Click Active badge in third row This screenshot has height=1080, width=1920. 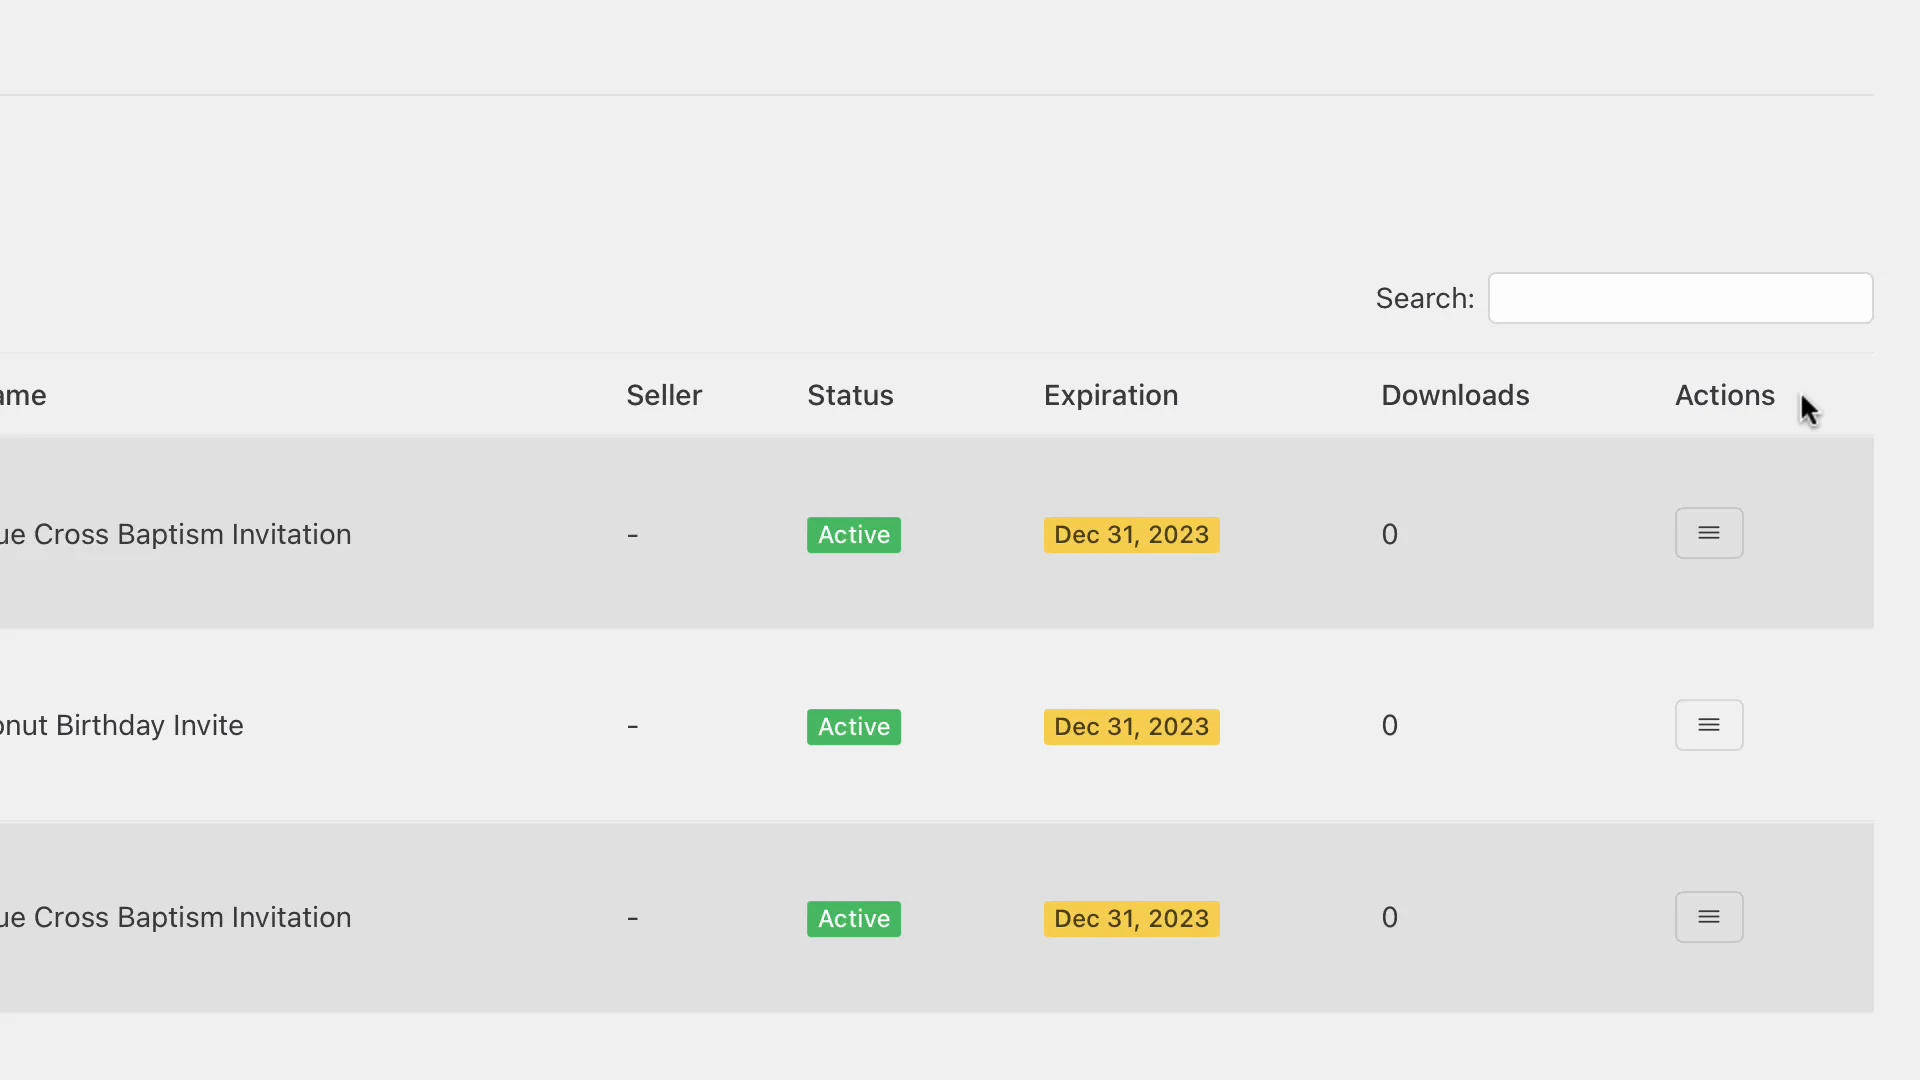pyautogui.click(x=853, y=919)
